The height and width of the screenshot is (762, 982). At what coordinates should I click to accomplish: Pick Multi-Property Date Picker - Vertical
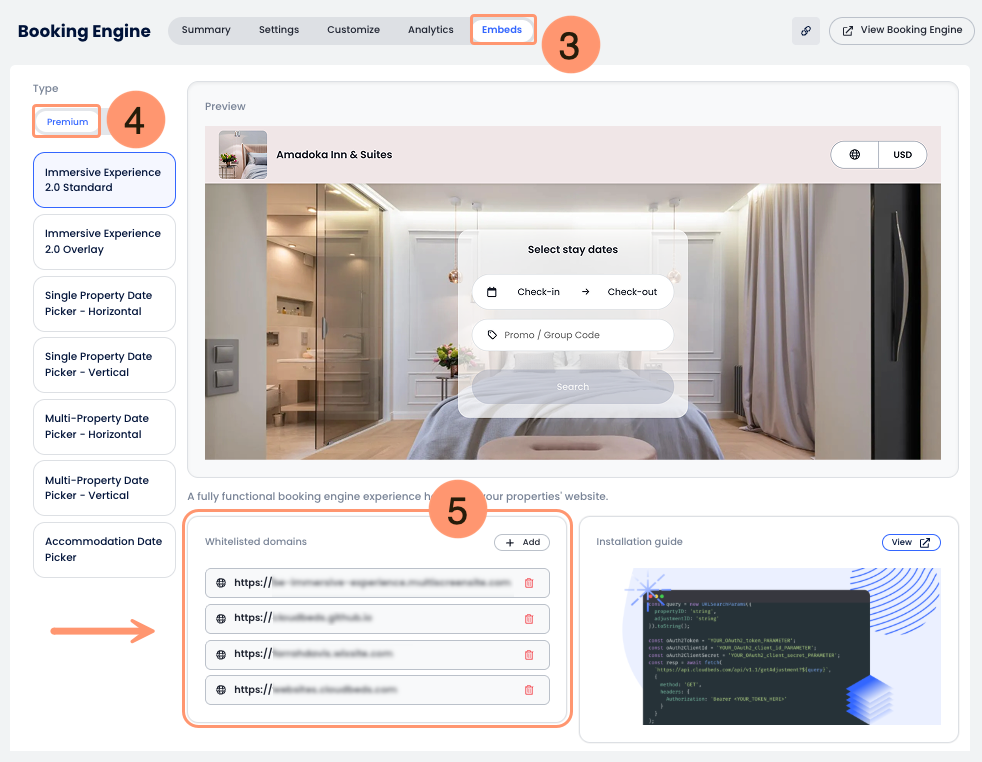(x=104, y=488)
